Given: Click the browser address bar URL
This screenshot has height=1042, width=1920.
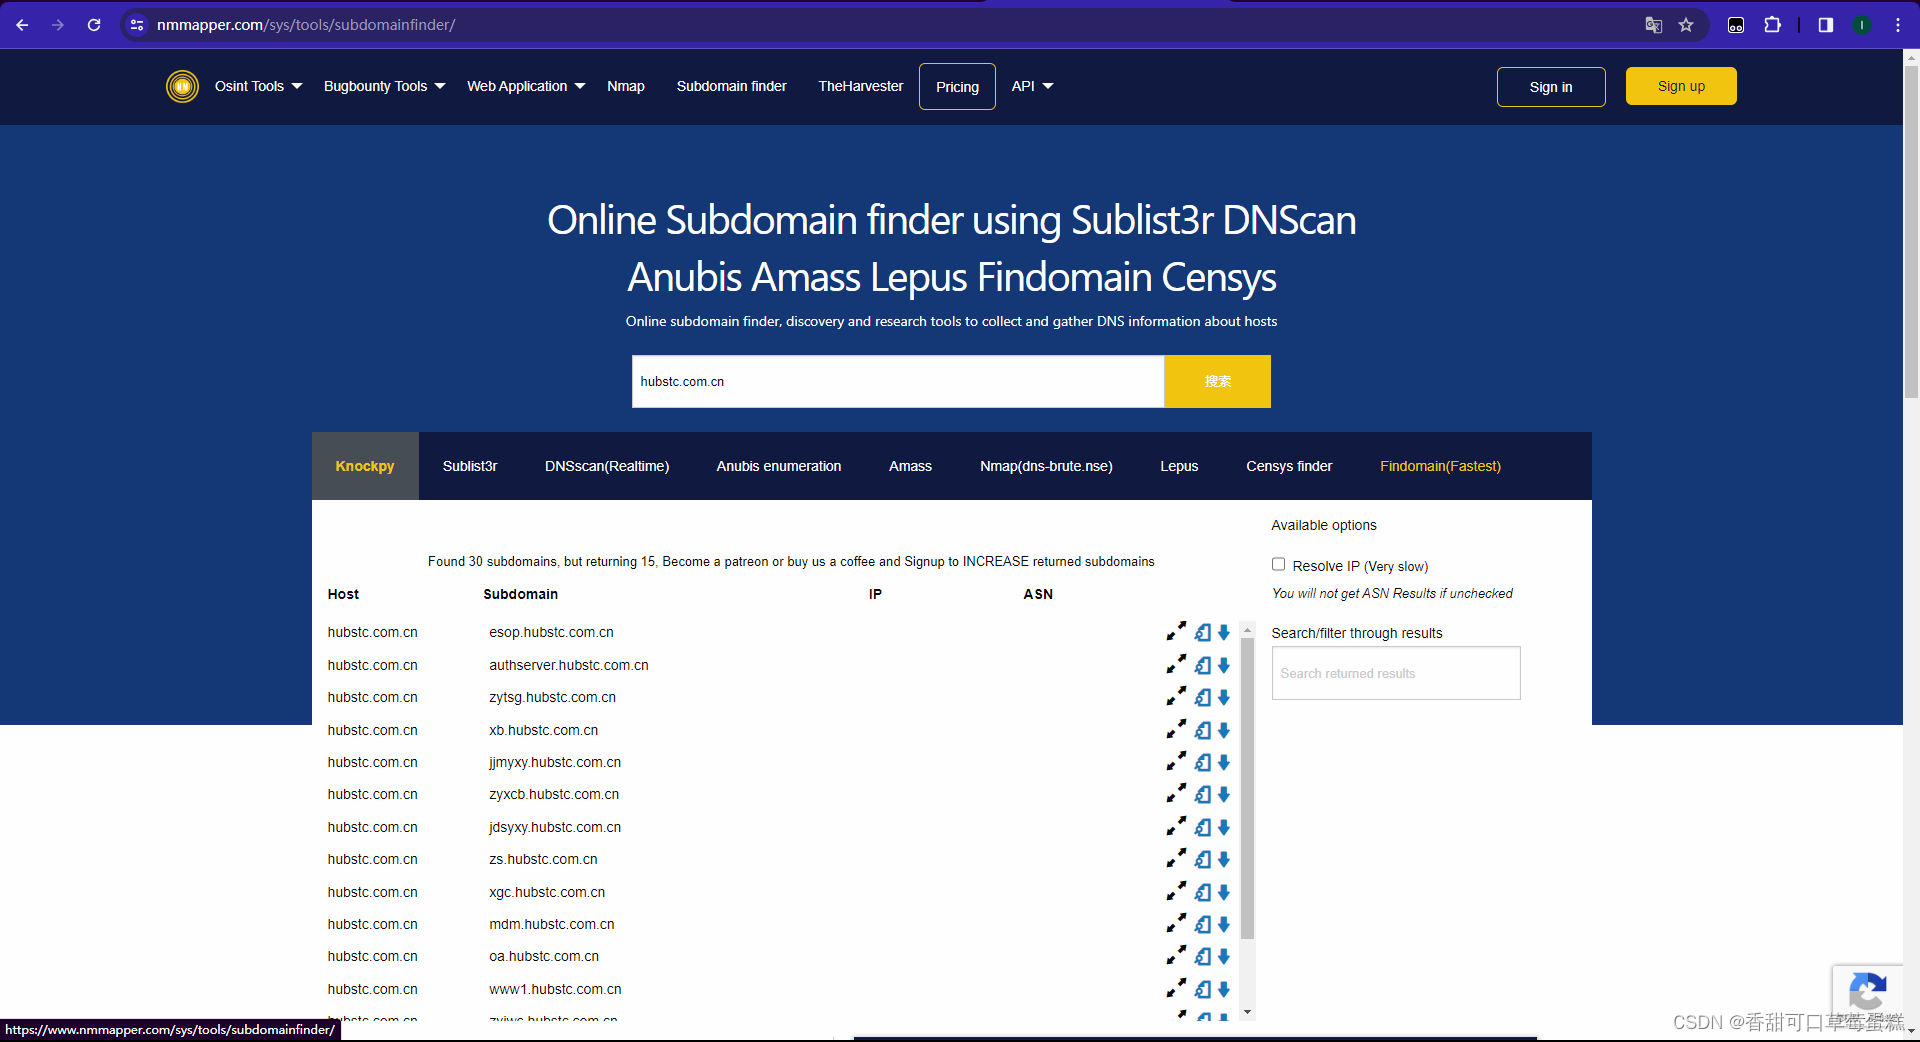Looking at the screenshot, I should coord(306,25).
